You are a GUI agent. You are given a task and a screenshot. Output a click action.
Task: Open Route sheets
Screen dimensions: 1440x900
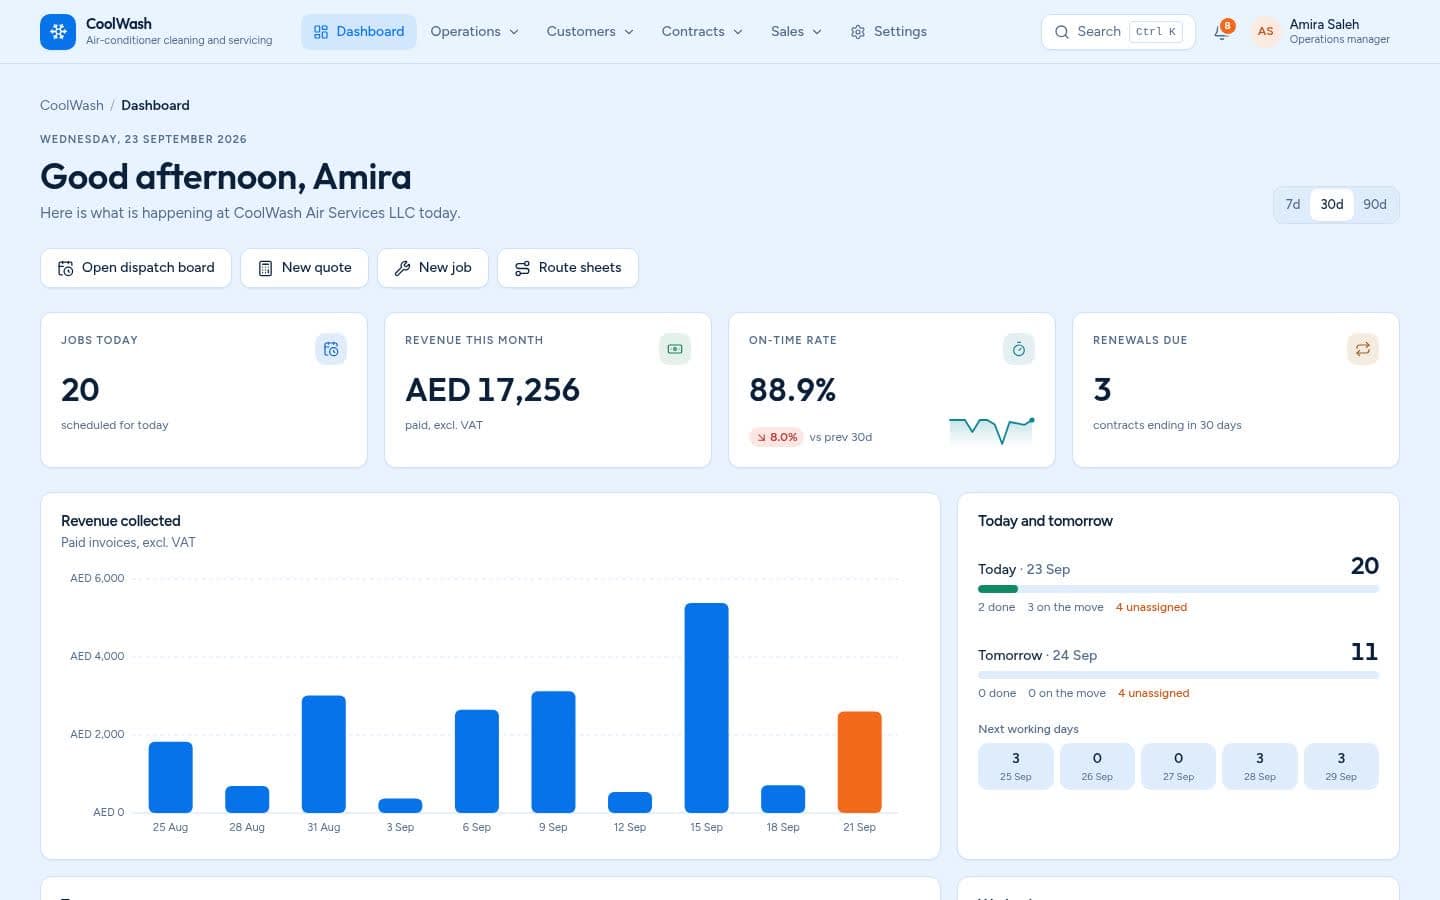pos(568,268)
